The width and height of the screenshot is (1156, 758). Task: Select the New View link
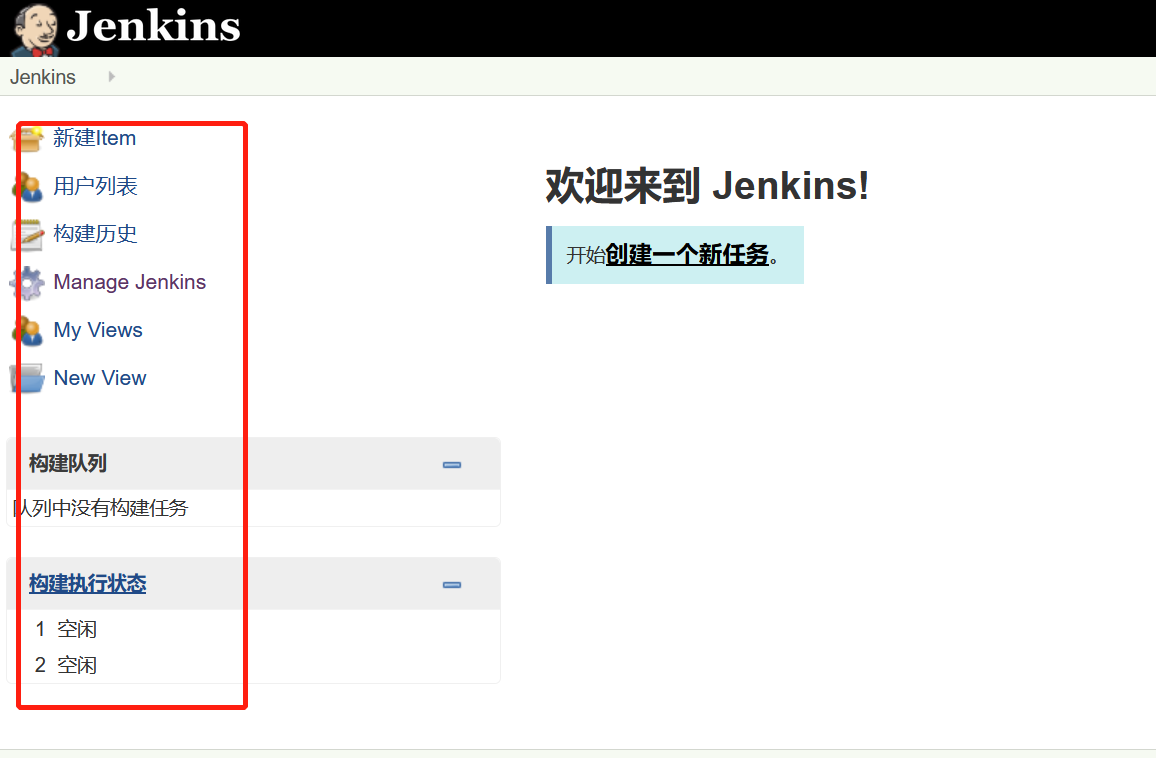(x=100, y=378)
